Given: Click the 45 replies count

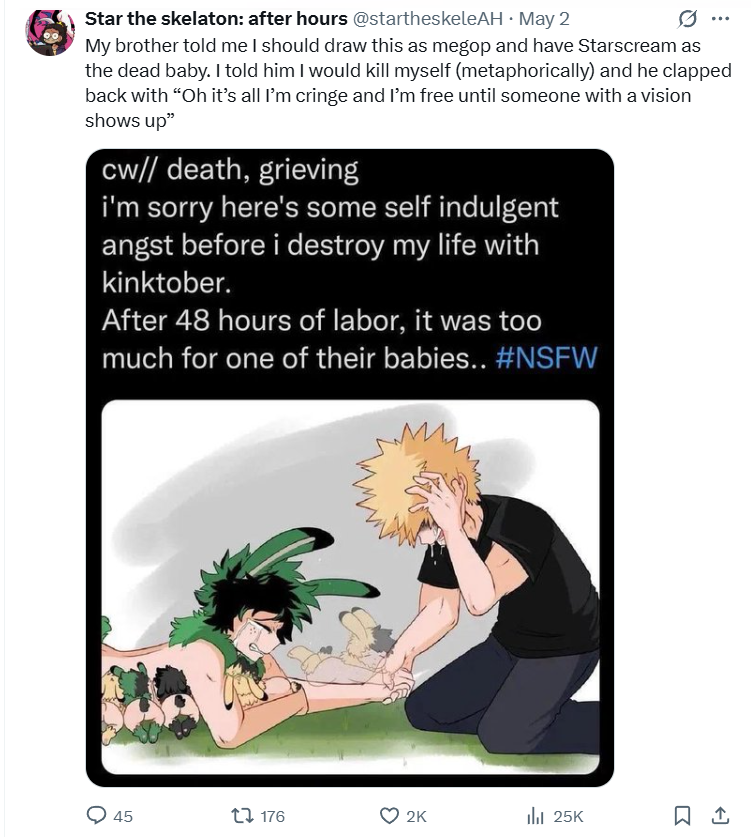Looking at the screenshot, I should (x=123, y=816).
